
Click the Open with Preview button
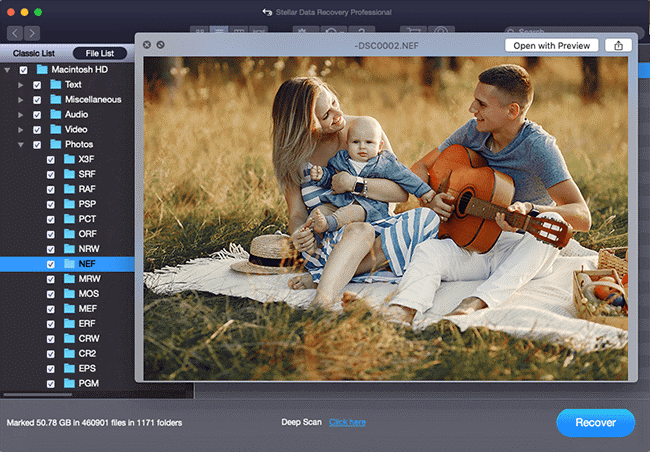click(x=552, y=45)
